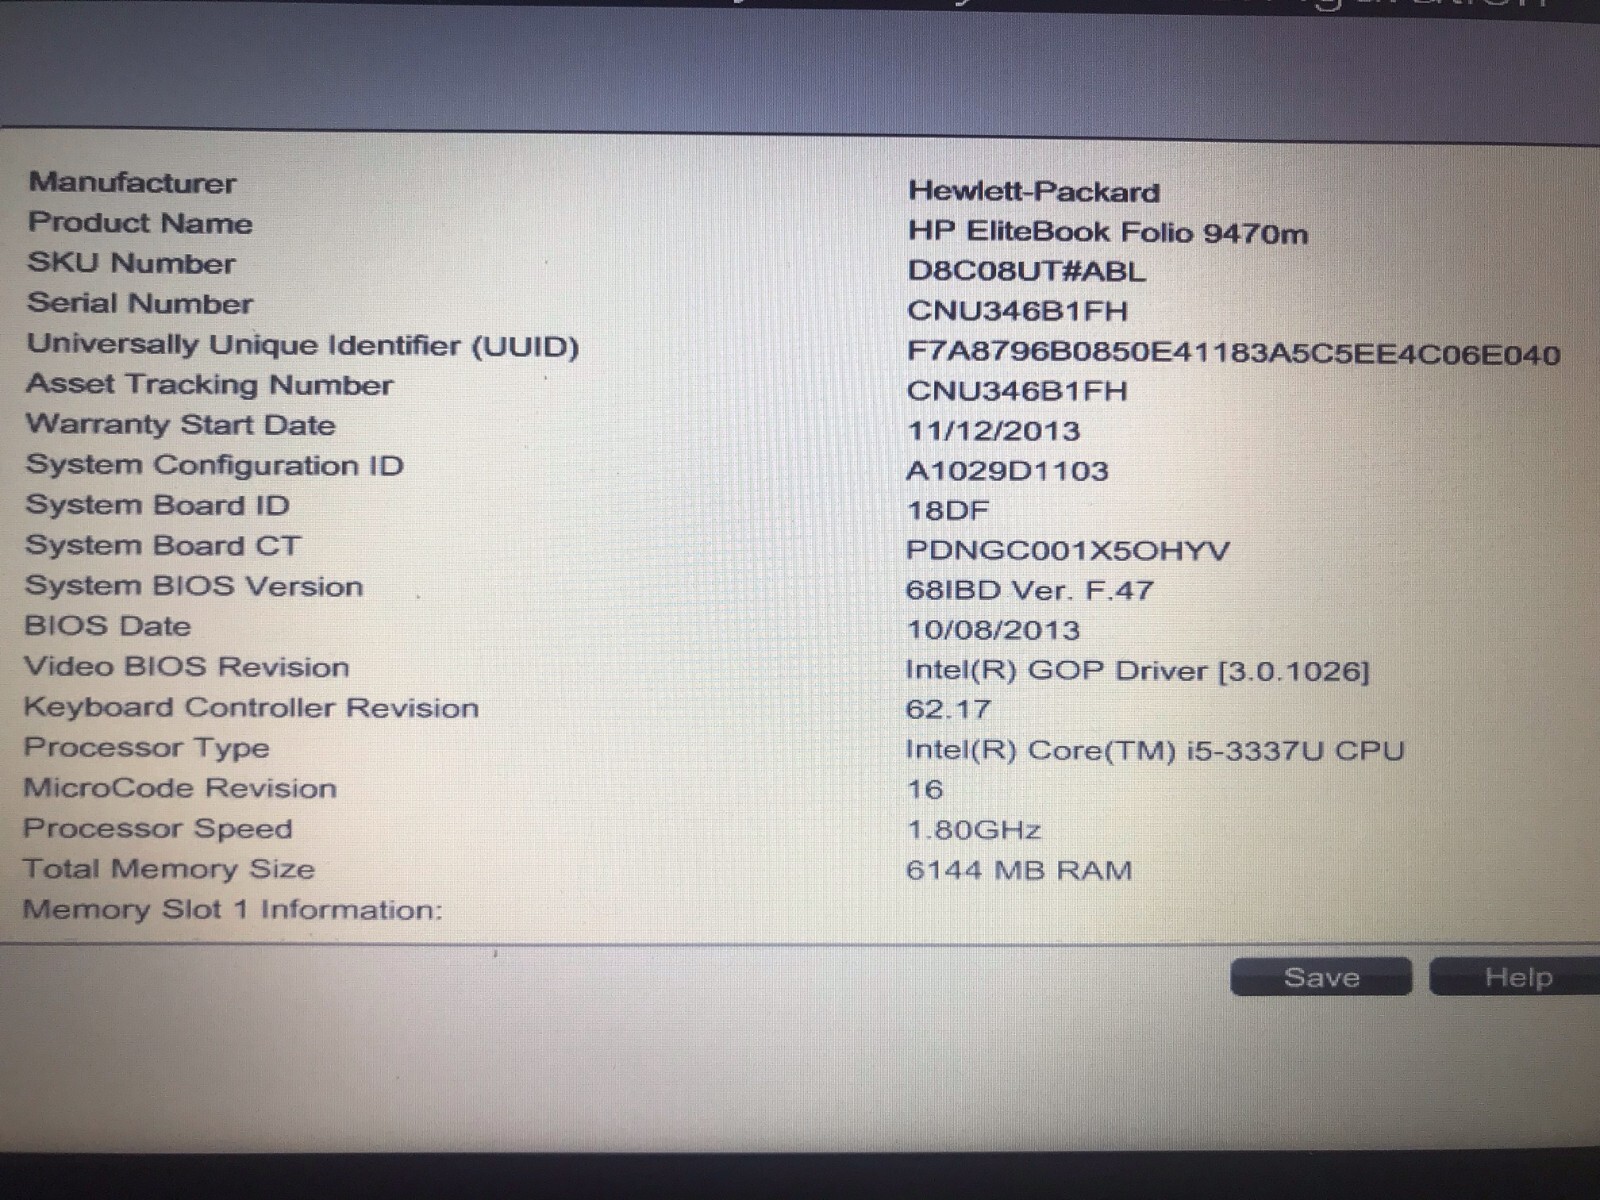Select the Manufacturer label
Screen dimensions: 1600x1200
[132, 183]
